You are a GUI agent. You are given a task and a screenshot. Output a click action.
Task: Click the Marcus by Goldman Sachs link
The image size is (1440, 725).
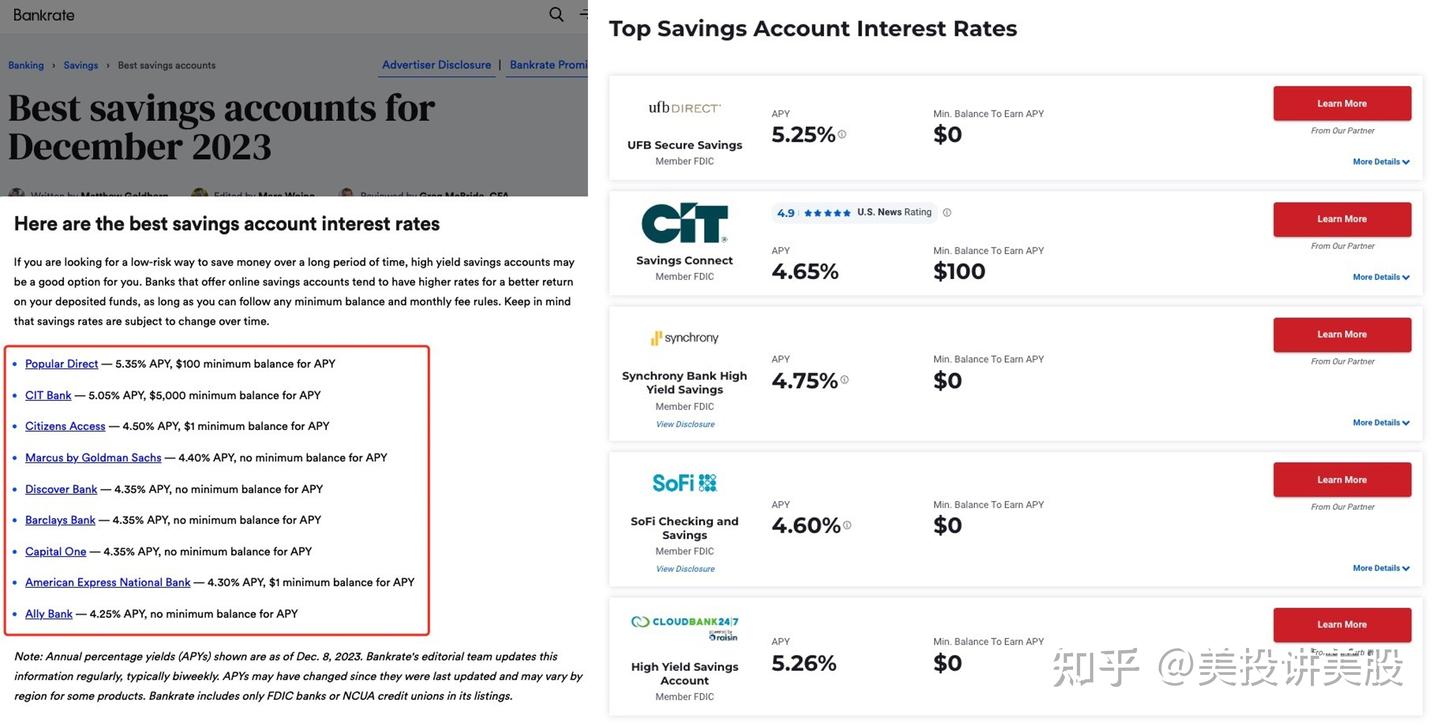coord(93,458)
